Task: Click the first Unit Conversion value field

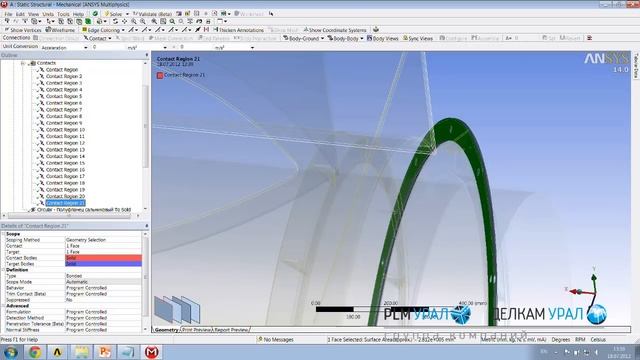Action: point(108,47)
